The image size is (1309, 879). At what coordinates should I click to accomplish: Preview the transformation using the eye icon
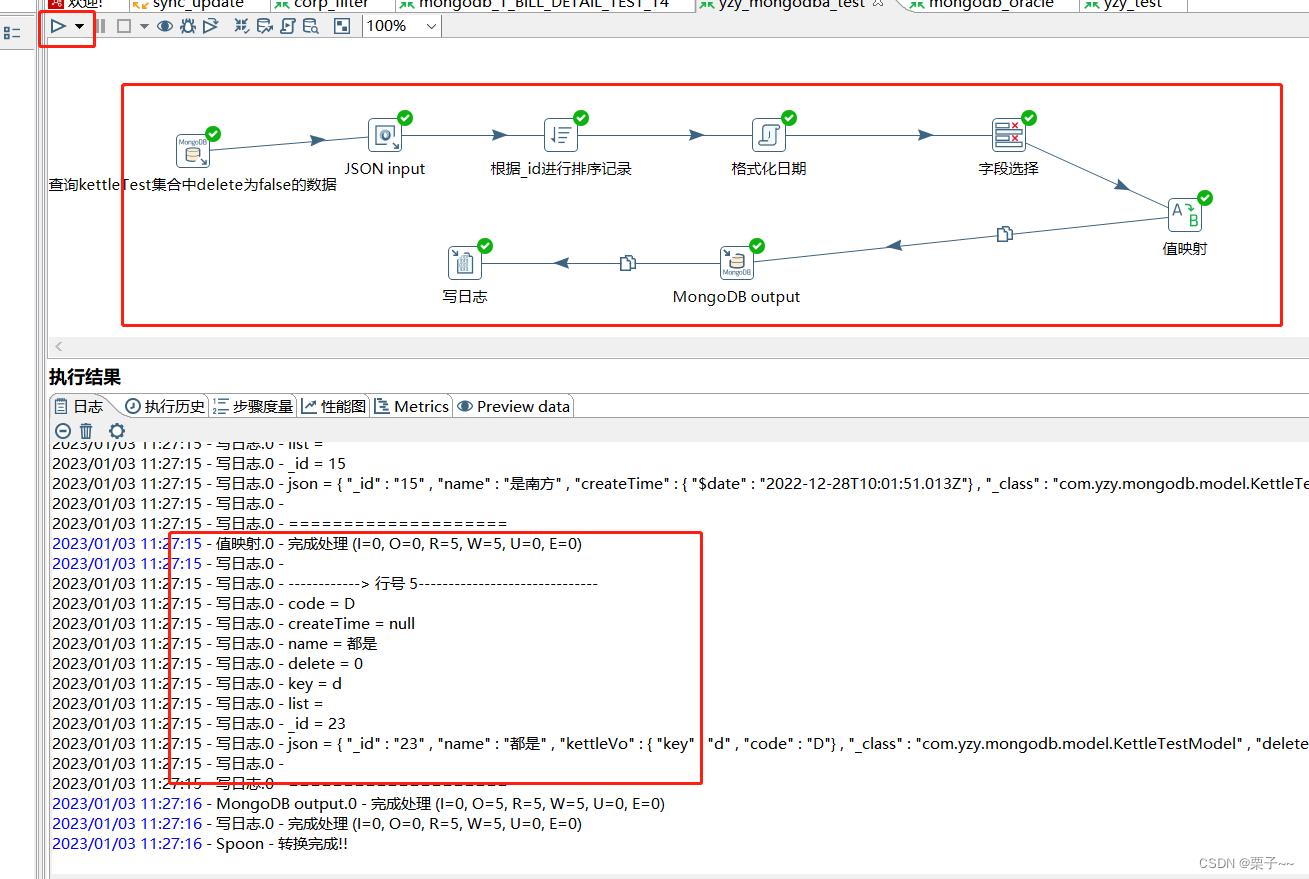[x=165, y=26]
